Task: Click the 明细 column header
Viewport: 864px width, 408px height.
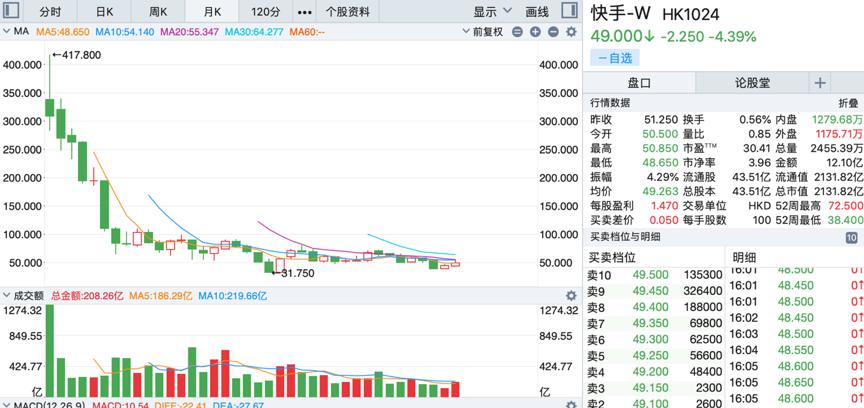Action: point(744,257)
